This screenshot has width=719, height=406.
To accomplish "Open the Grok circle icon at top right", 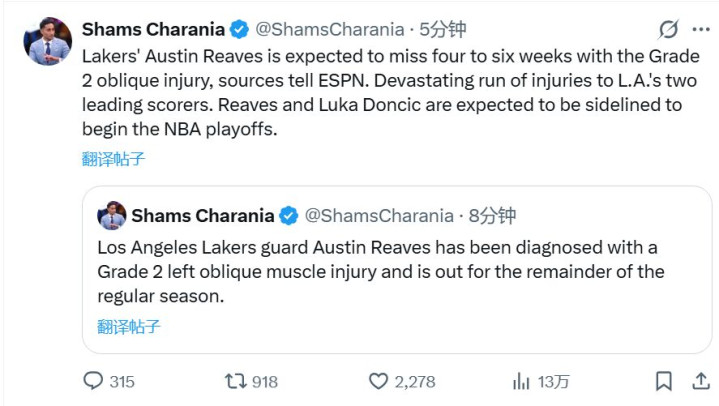I will (x=669, y=29).
